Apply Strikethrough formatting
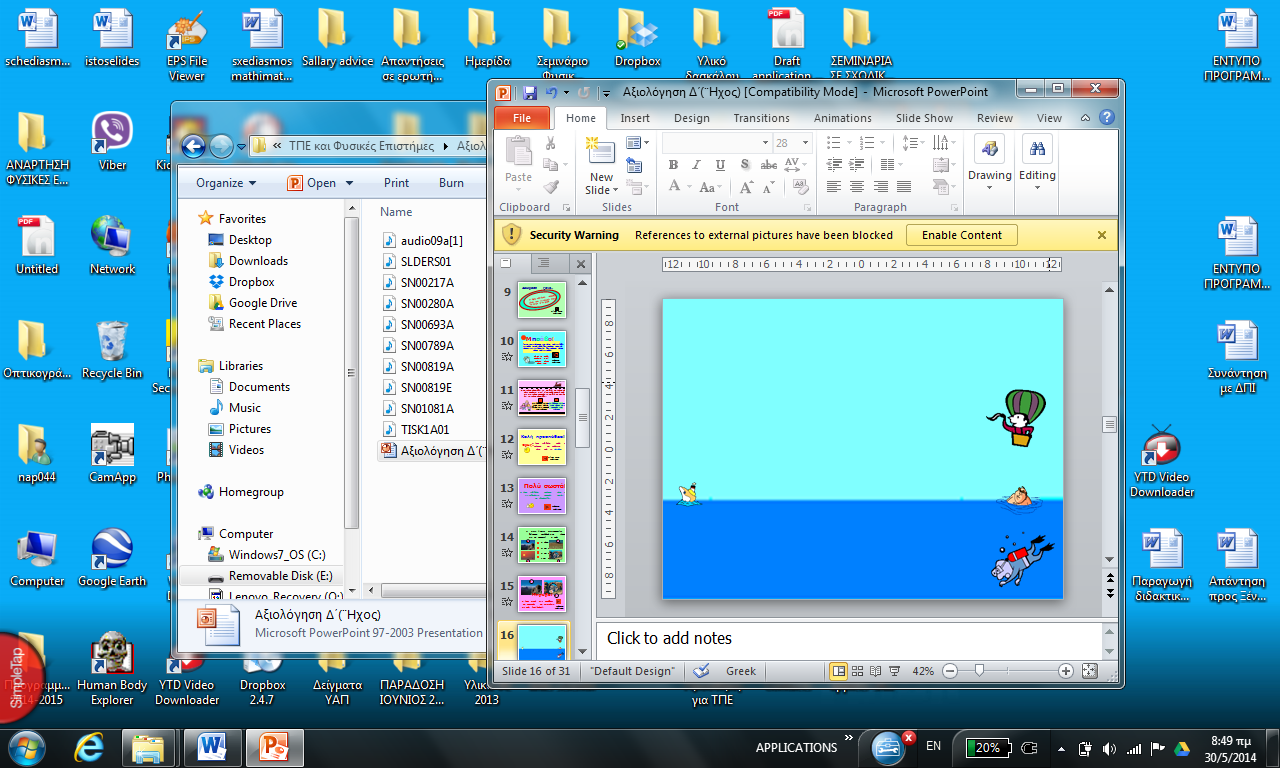The image size is (1280, 768). pos(768,165)
